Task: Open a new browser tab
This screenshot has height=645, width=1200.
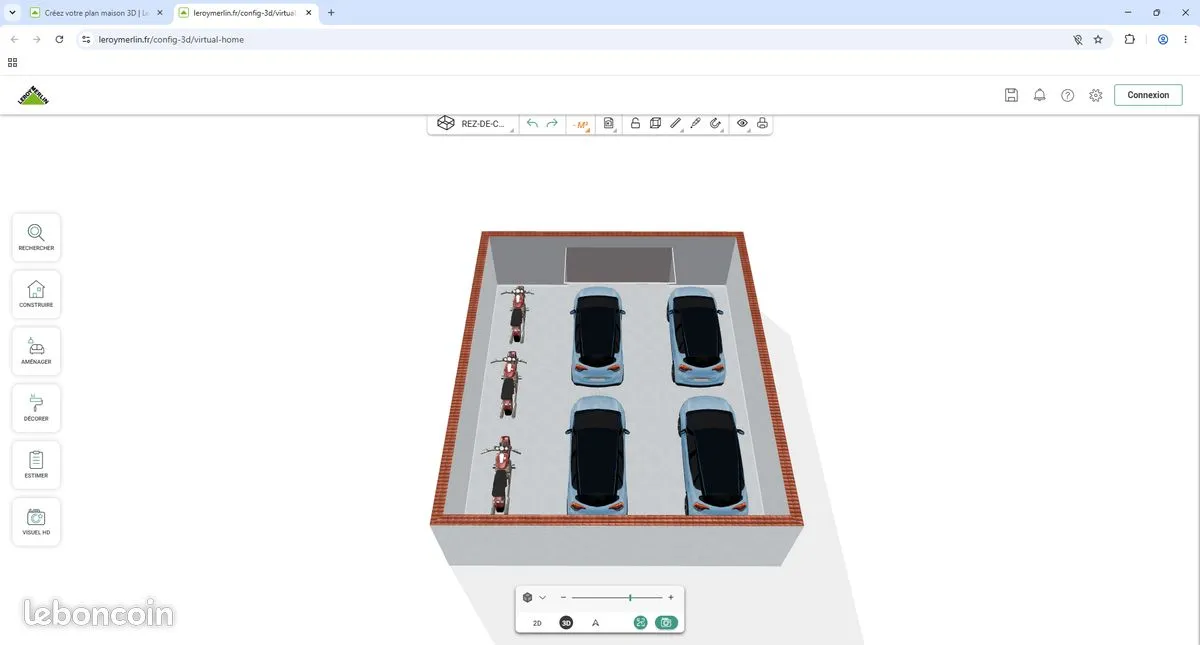Action: 331,13
